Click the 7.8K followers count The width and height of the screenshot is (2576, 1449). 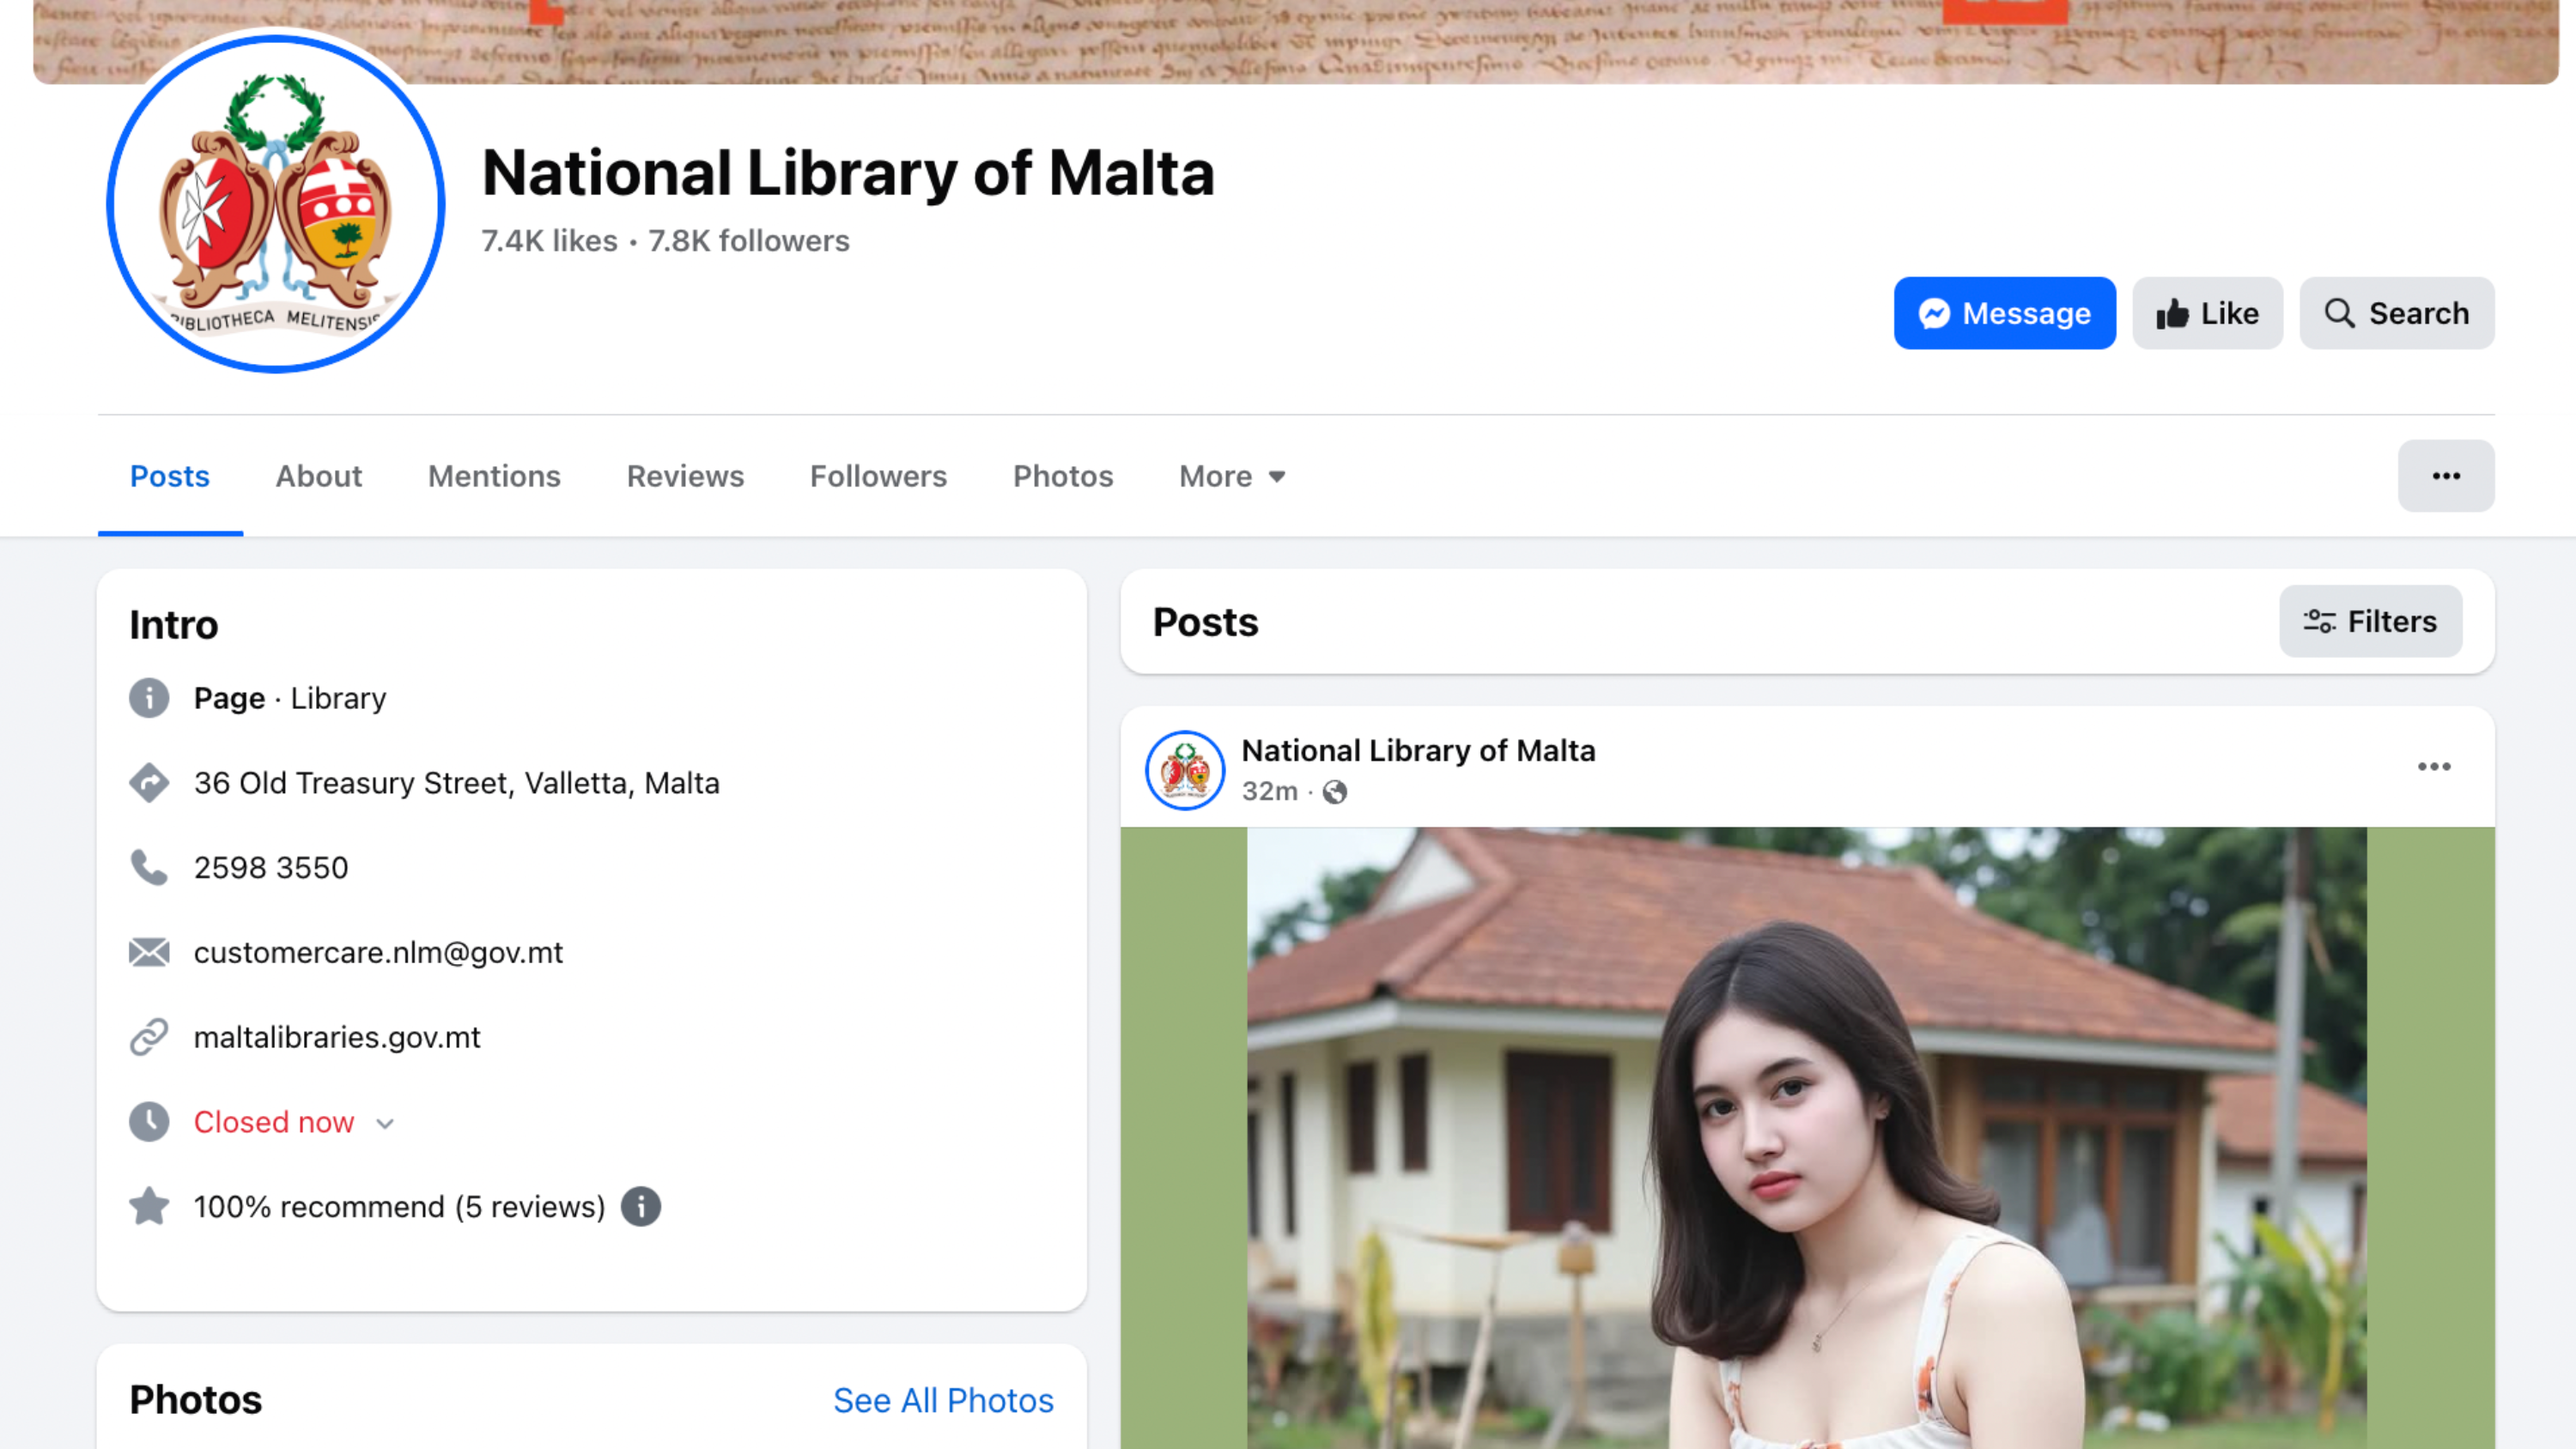[x=749, y=241]
